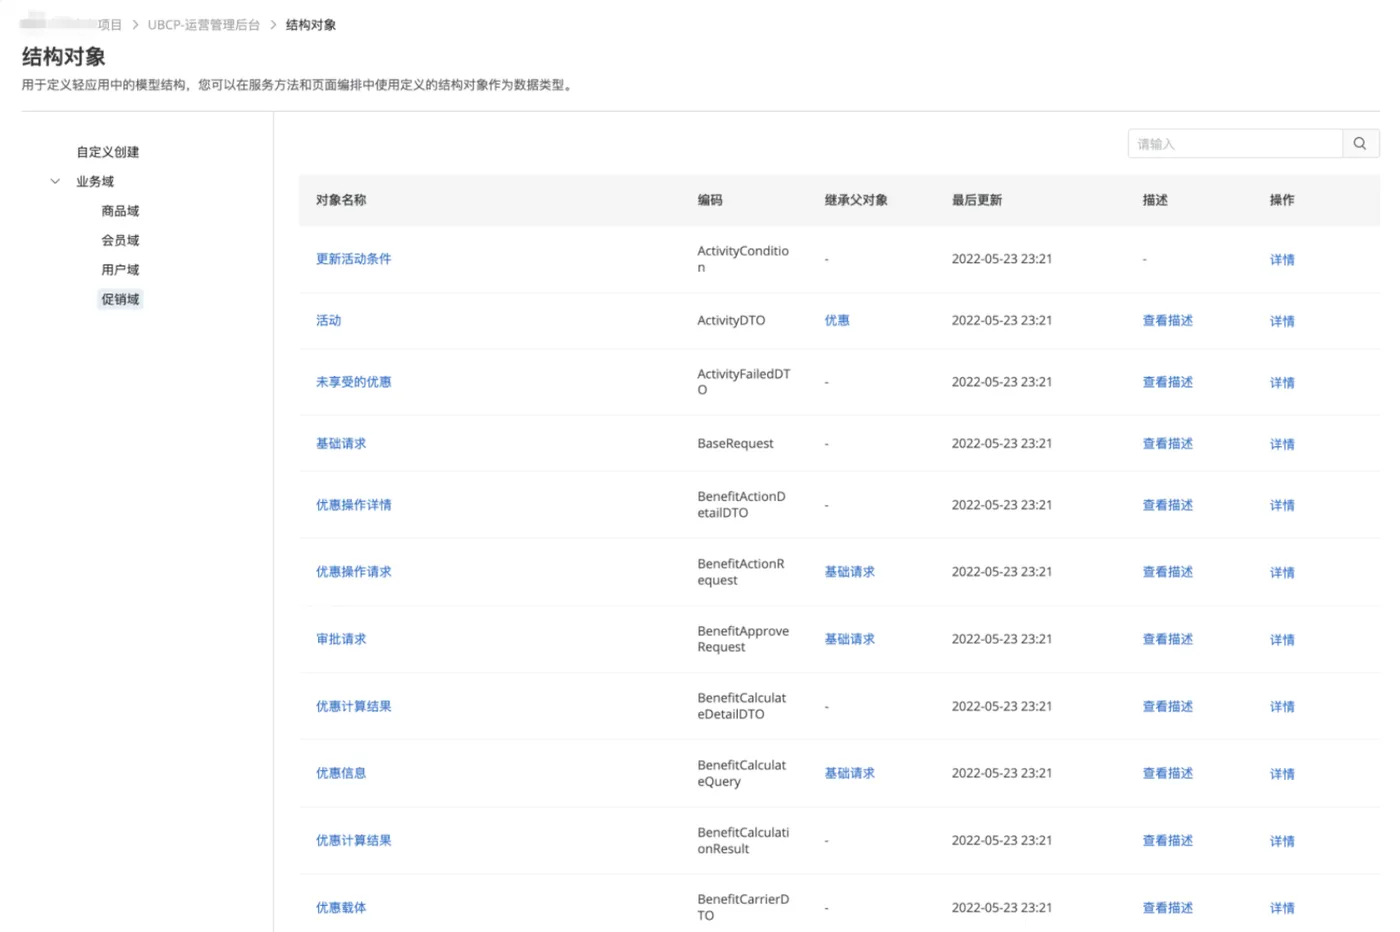Open 商品域 in the sidebar tree

click(x=120, y=211)
